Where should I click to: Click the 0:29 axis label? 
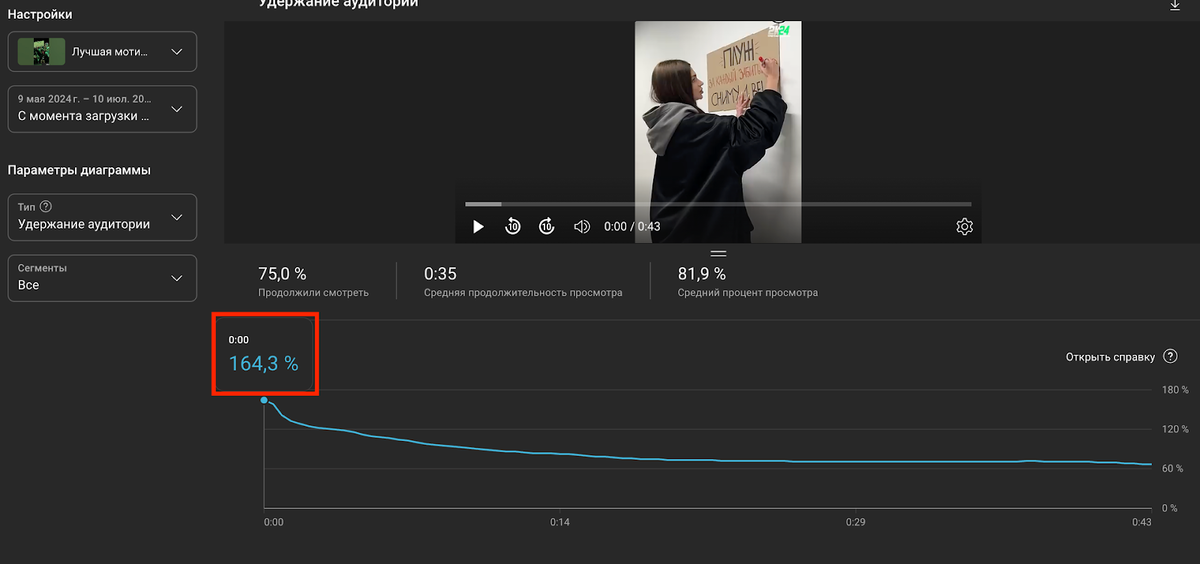[x=856, y=523]
